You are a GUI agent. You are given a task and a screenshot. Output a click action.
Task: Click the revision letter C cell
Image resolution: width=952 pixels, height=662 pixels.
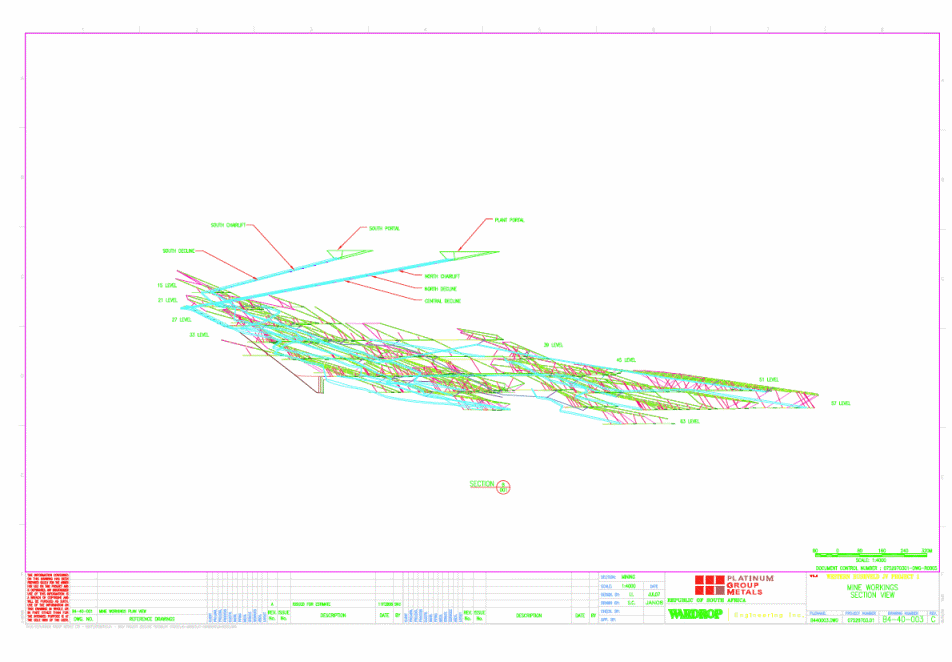pos(933,619)
